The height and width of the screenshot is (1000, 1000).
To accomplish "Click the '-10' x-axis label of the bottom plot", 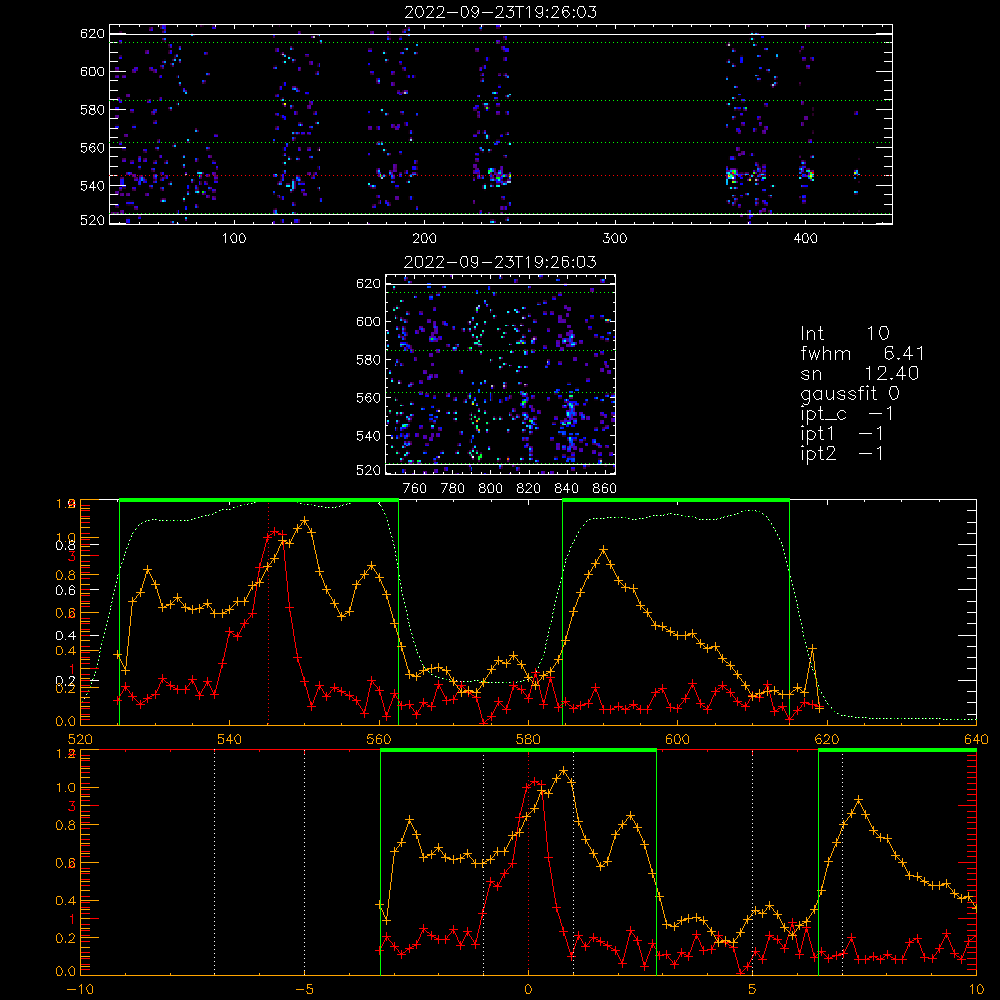I will click(80, 990).
